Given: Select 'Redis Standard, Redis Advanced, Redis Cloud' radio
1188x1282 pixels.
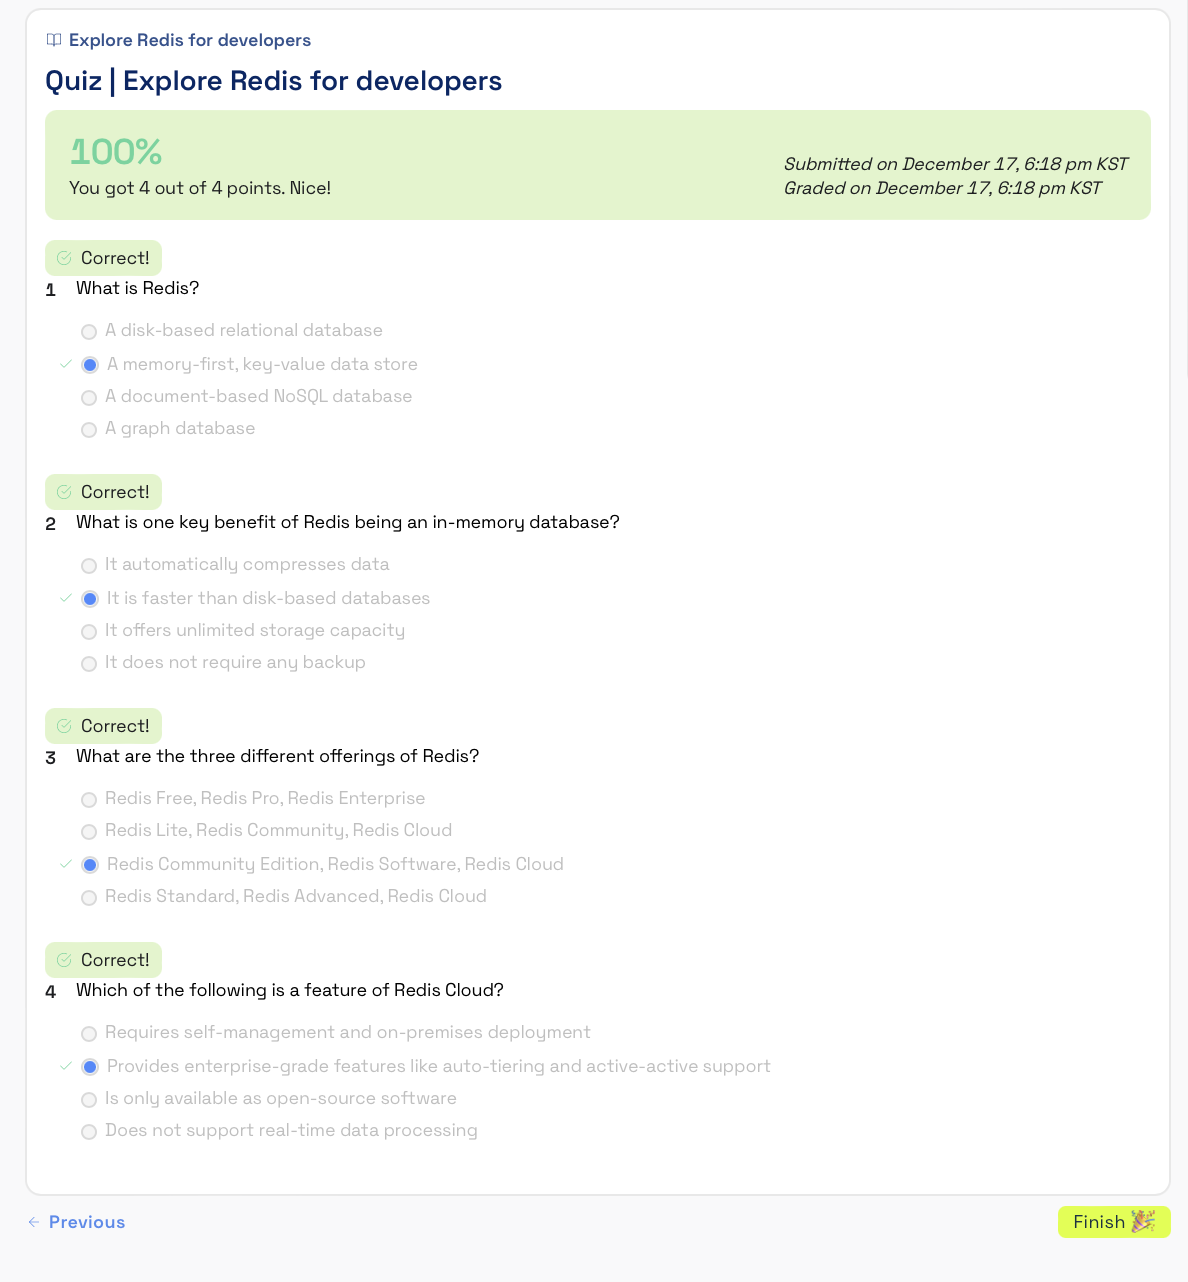Looking at the screenshot, I should tap(89, 897).
